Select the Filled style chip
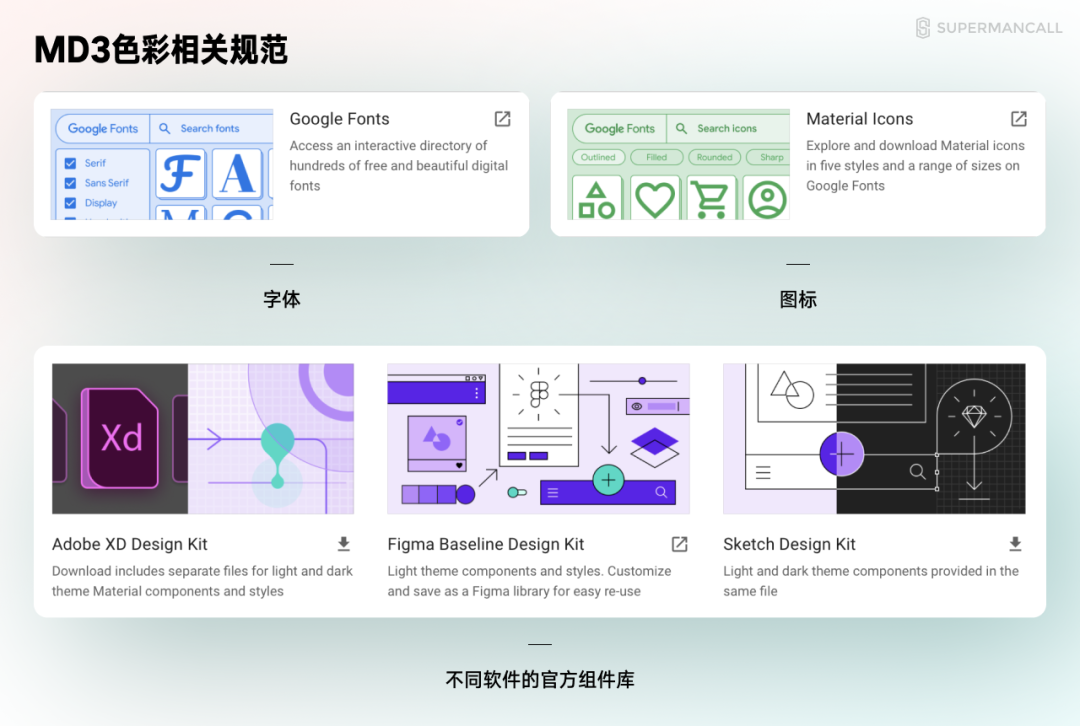 click(656, 157)
